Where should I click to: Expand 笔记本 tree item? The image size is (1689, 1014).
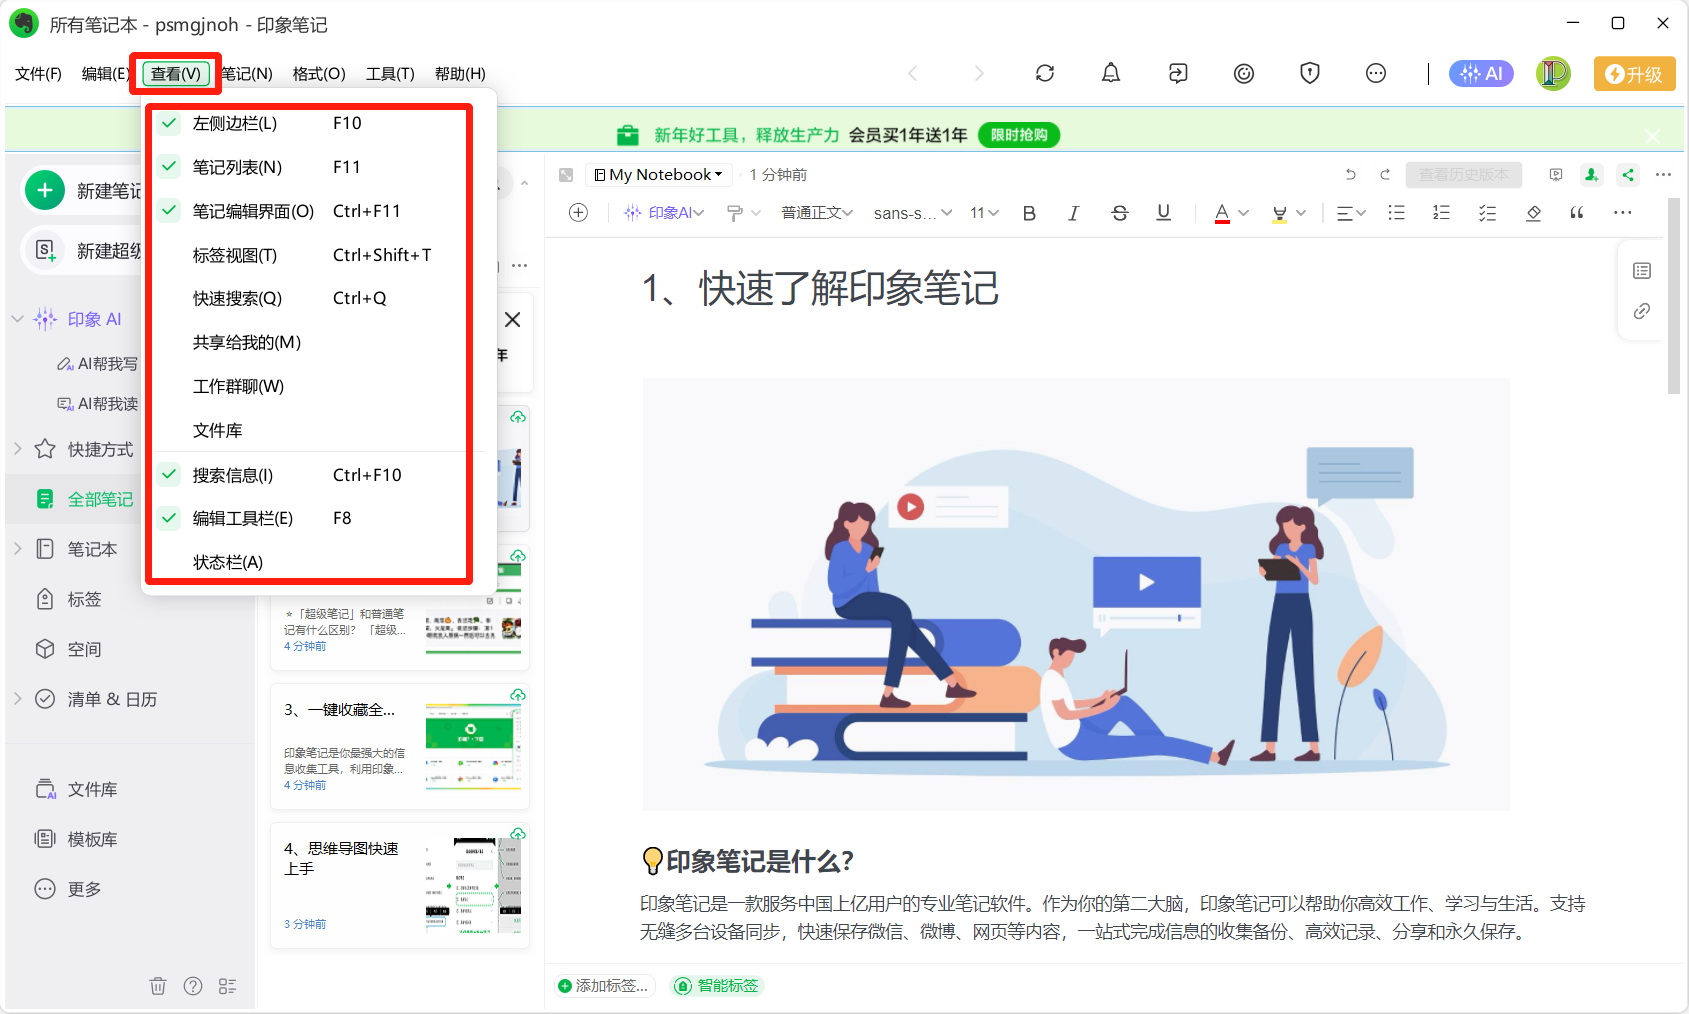(17, 549)
